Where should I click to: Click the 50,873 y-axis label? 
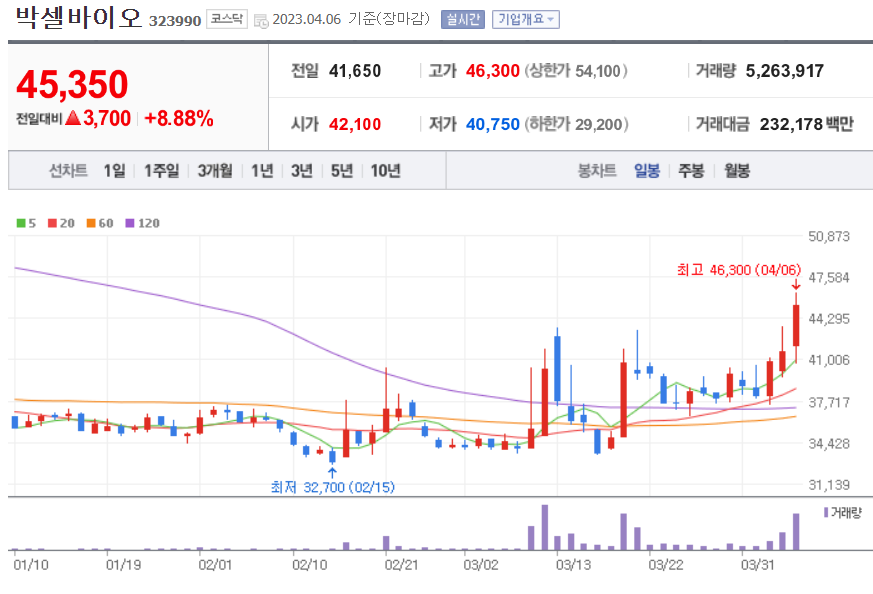(x=829, y=237)
